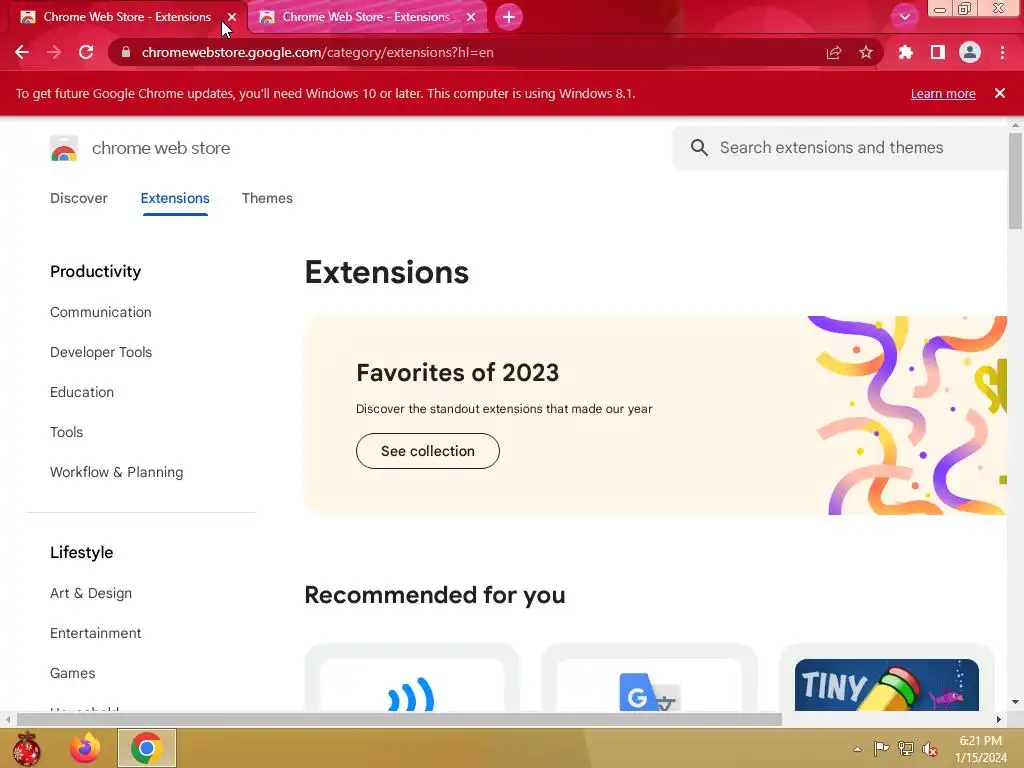Browse the Education category
1024x768 pixels.
[82, 392]
